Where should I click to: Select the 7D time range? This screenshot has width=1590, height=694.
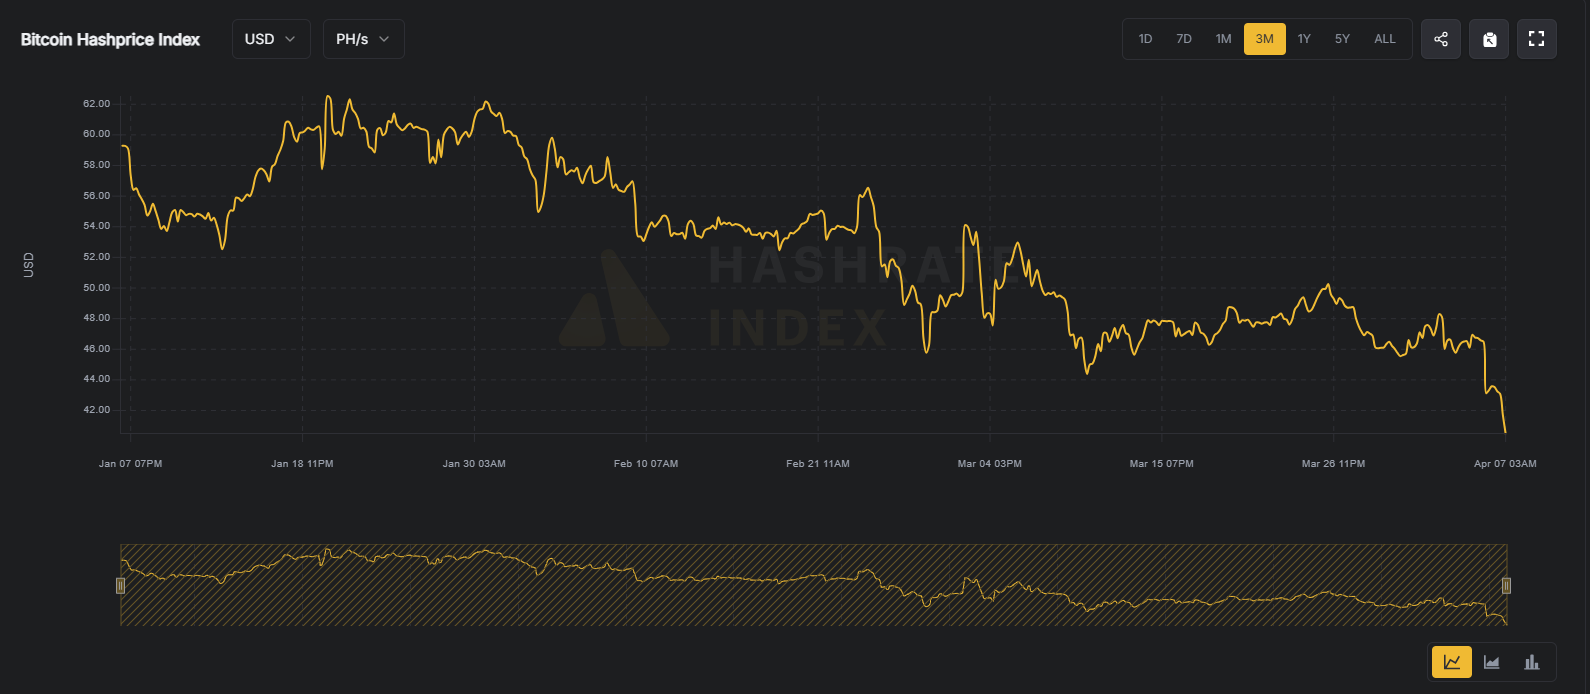pos(1184,39)
